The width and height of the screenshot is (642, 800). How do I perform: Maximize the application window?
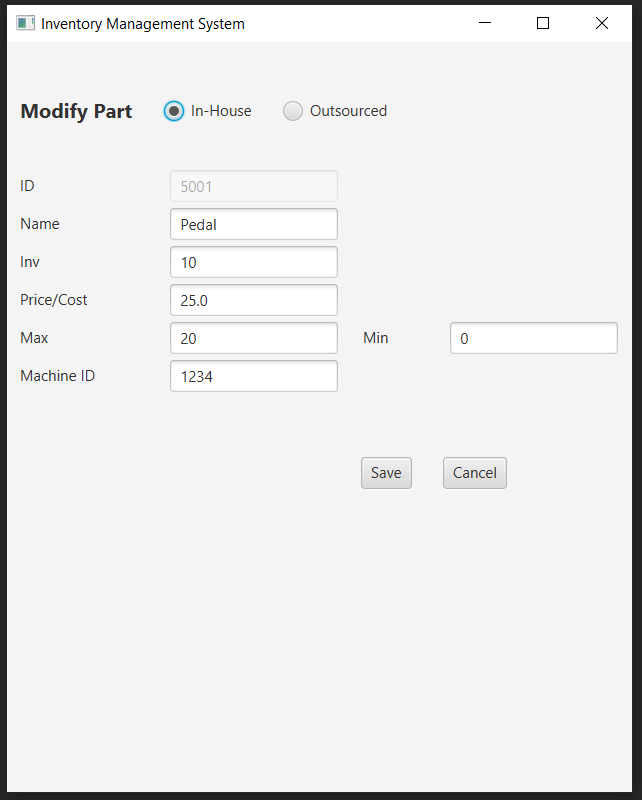(x=542, y=23)
